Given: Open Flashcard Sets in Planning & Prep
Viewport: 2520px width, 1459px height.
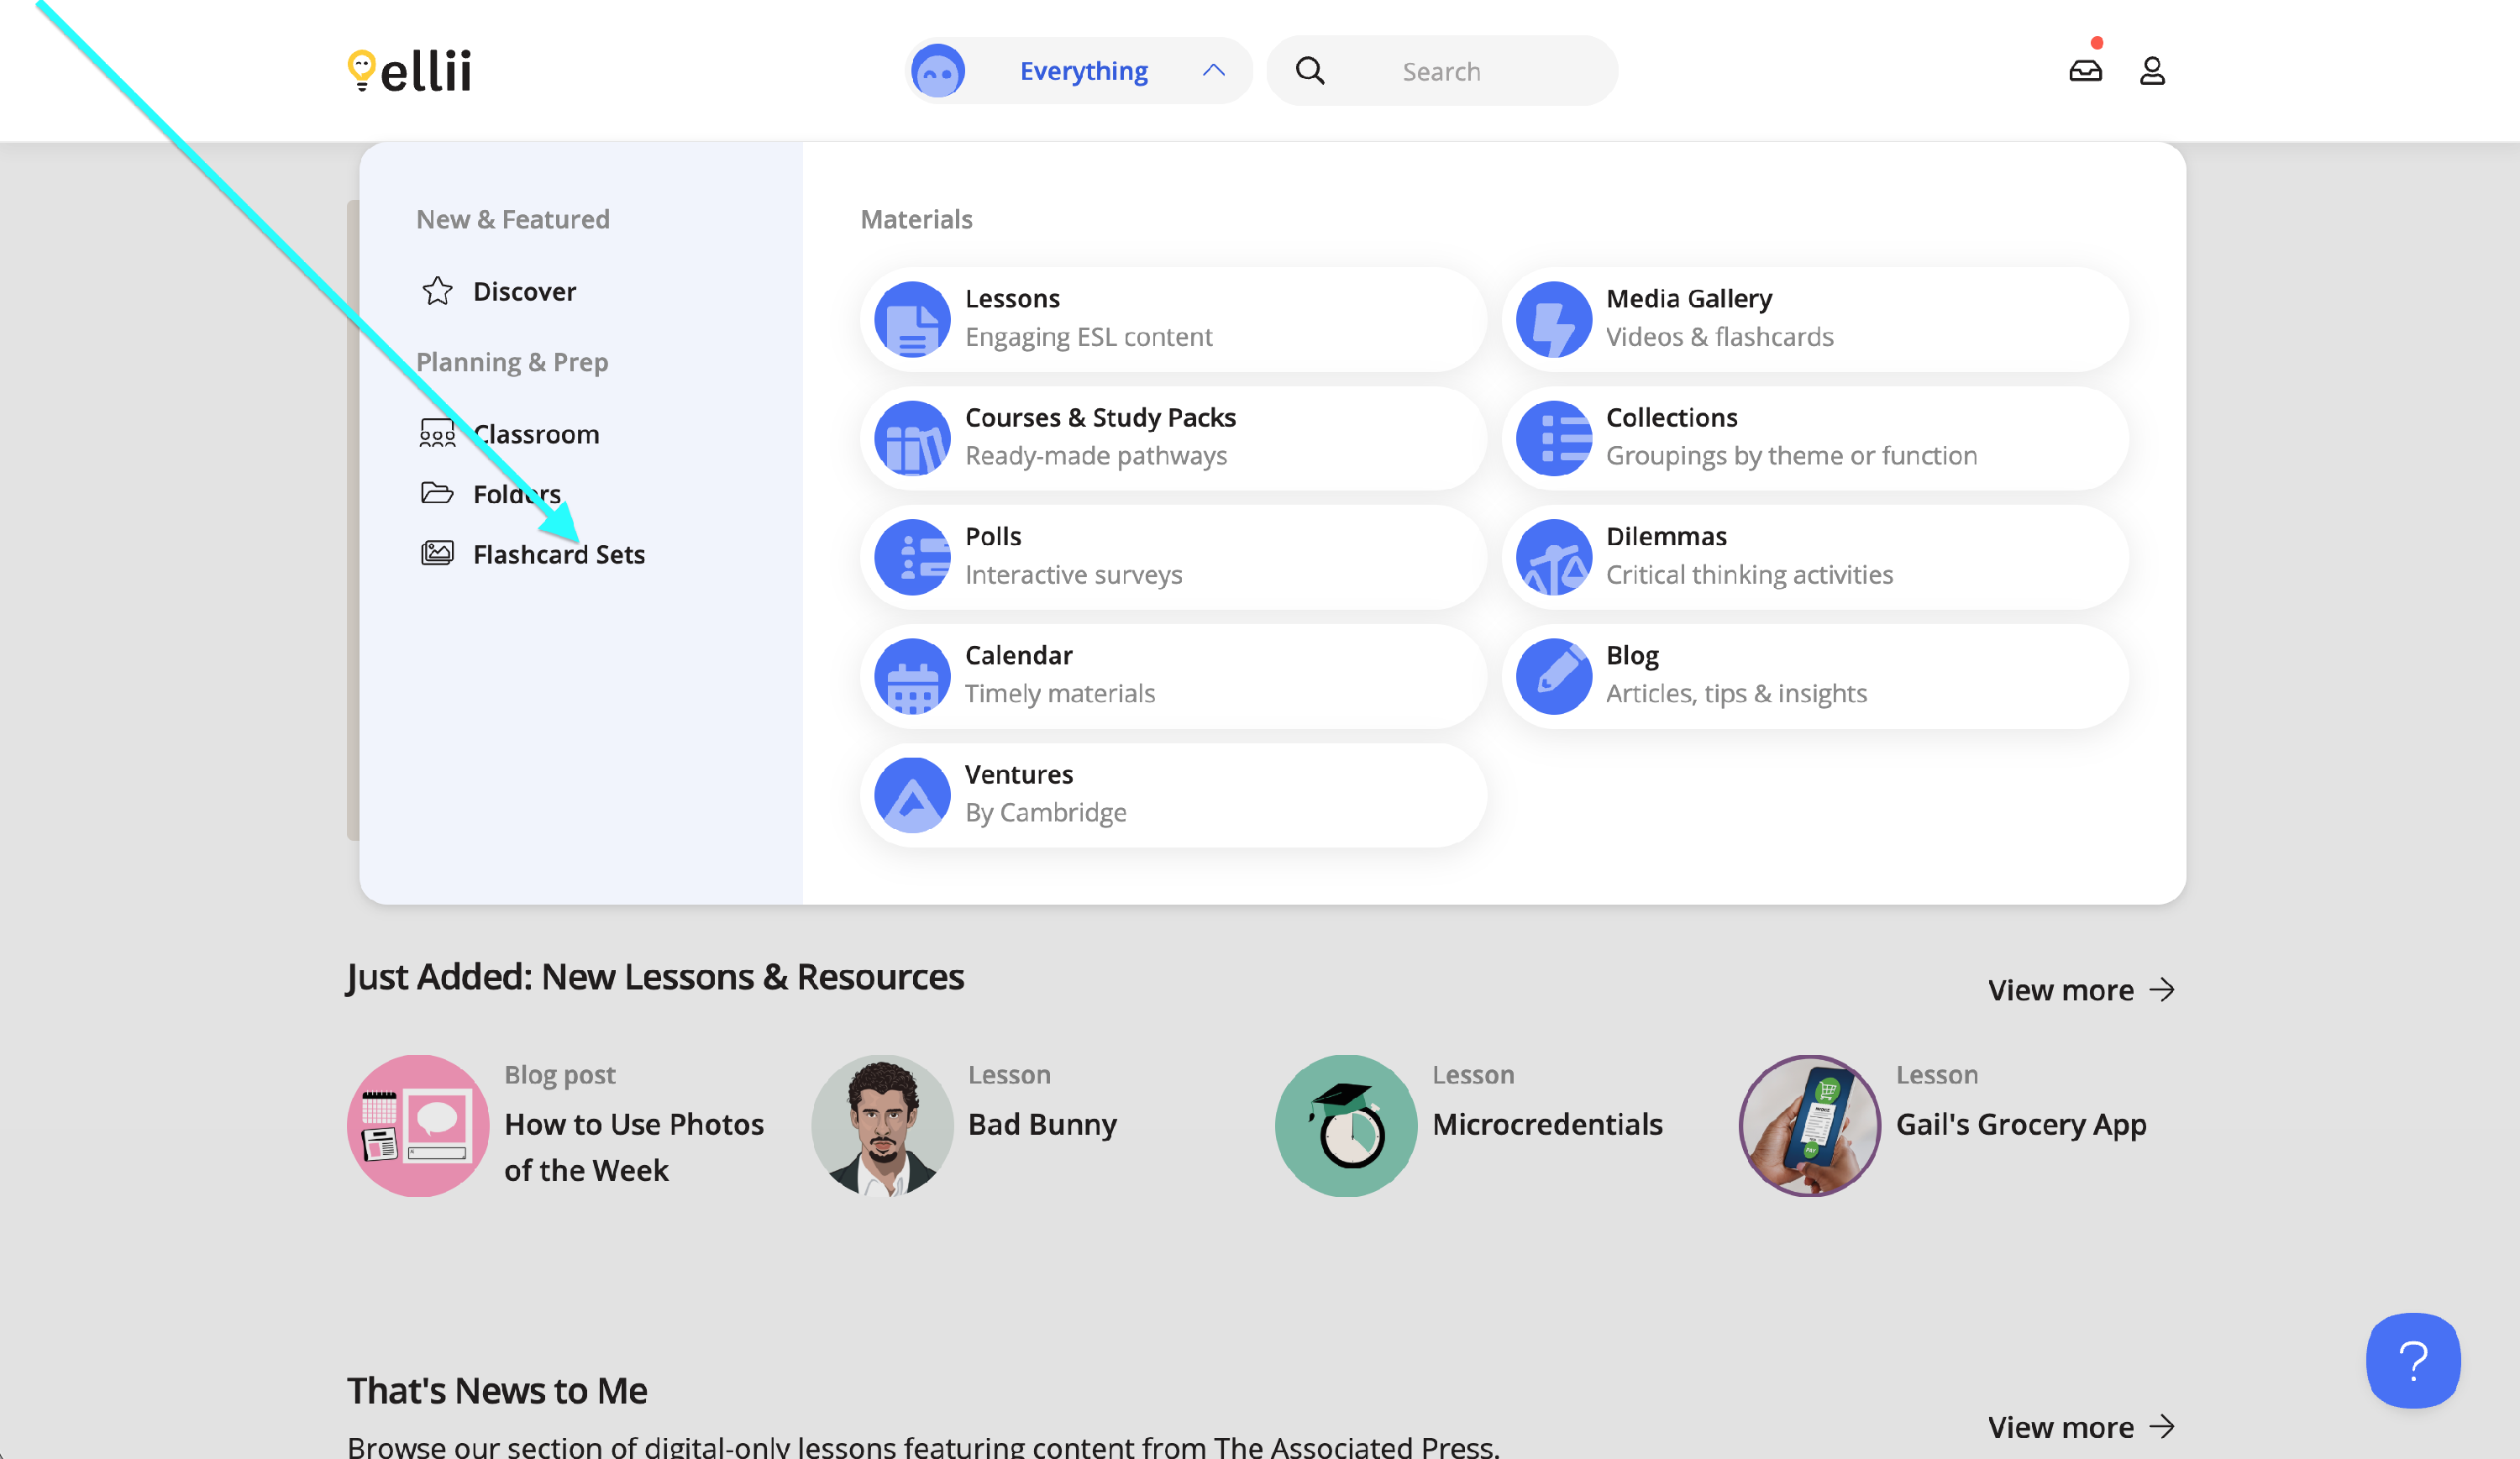Looking at the screenshot, I should [558, 554].
